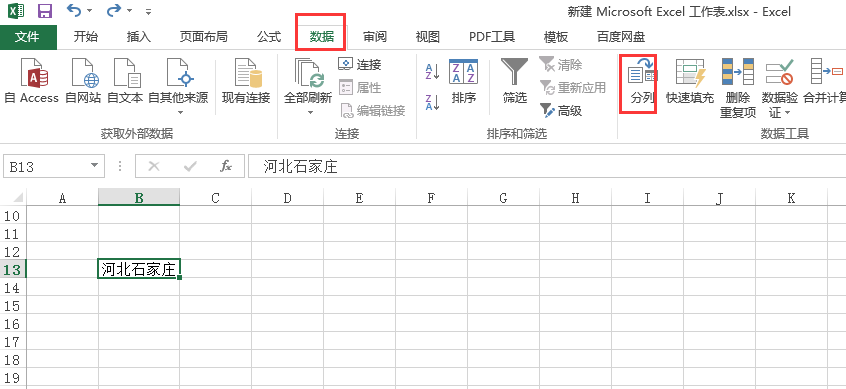Screen dimensions: 846x389
Task: Click the confirm checkmark formula button
Action: pos(190,166)
